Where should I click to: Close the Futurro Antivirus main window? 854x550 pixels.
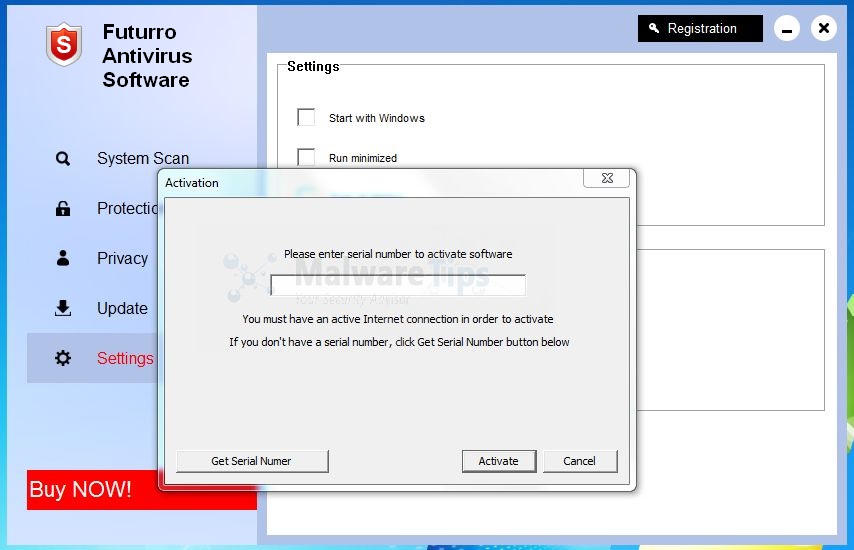point(824,28)
